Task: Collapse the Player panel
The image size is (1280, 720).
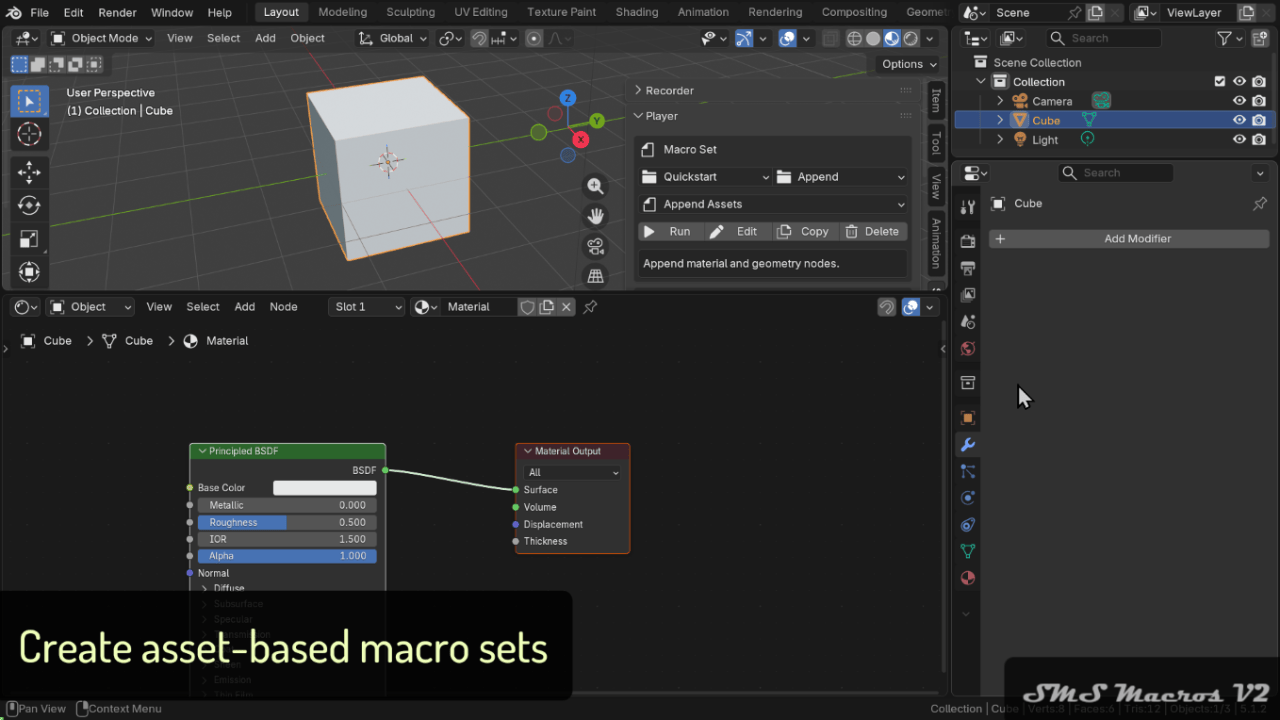Action: [656, 116]
